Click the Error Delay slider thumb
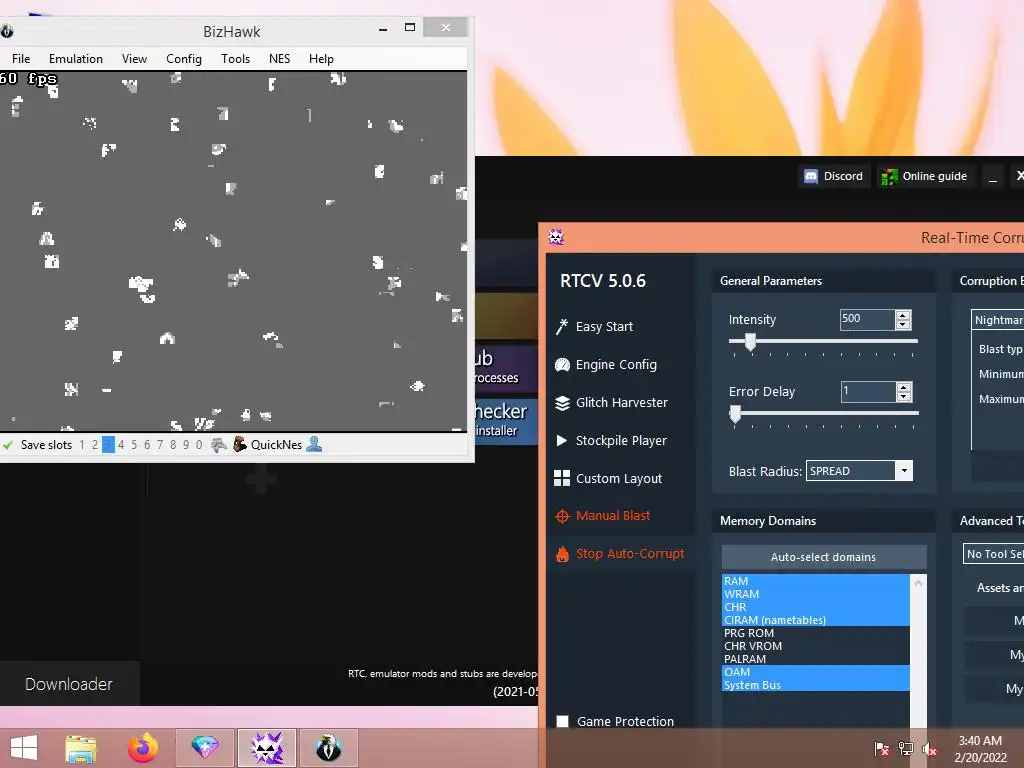 tap(735, 413)
